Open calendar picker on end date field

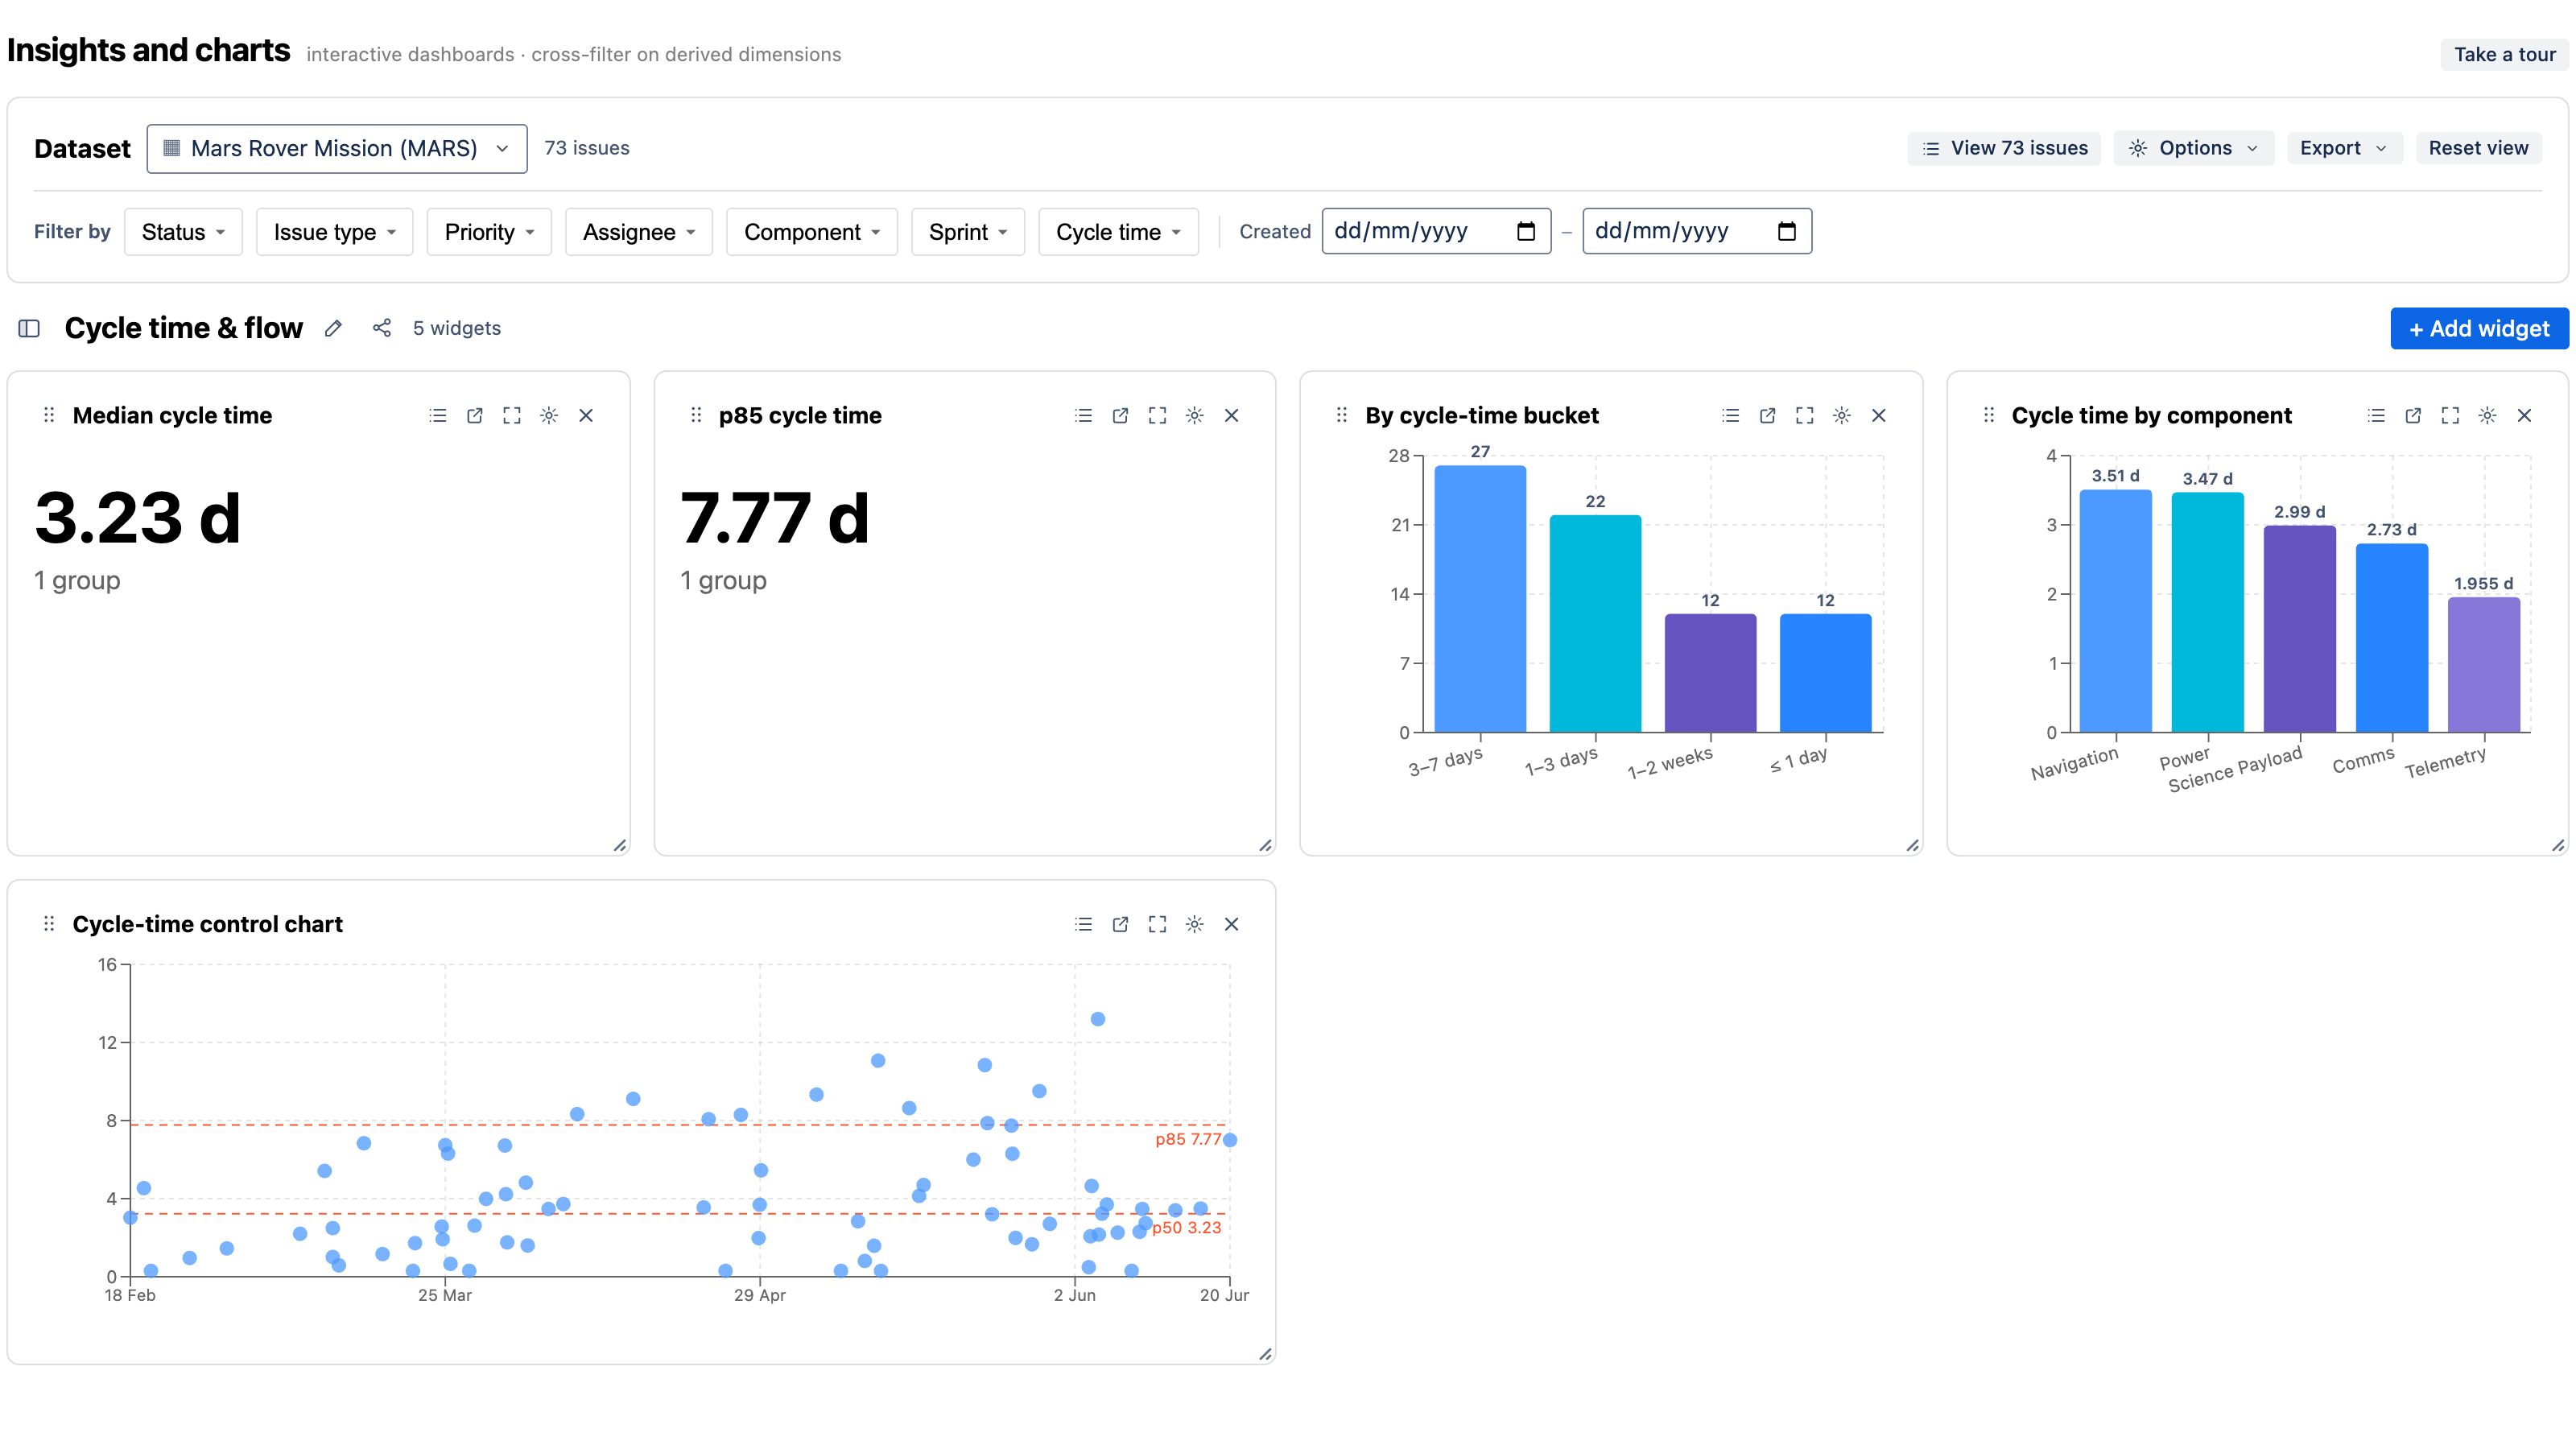(x=1787, y=231)
